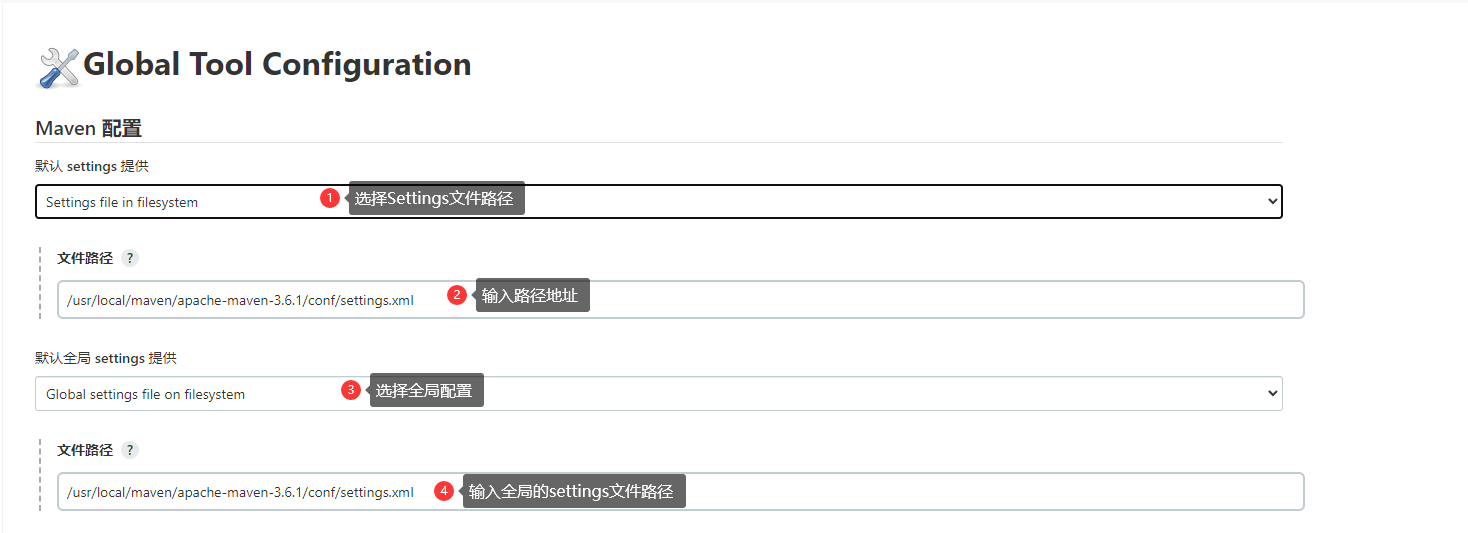1468x533 pixels.
Task: Click the red number 3 badge
Action: [x=351, y=390]
